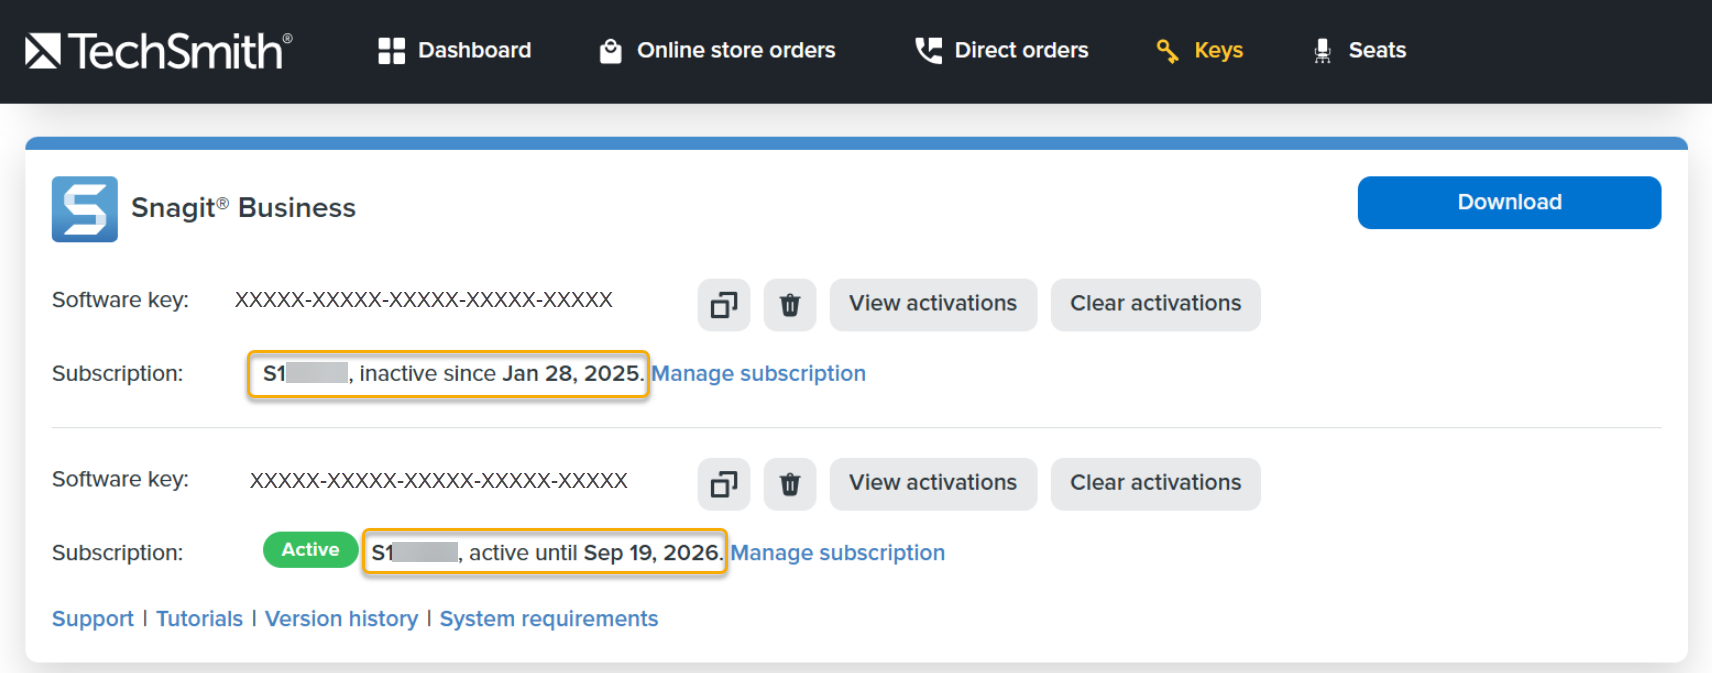Viewport: 1712px width, 673px height.
Task: Open the Version history link
Action: 341,619
